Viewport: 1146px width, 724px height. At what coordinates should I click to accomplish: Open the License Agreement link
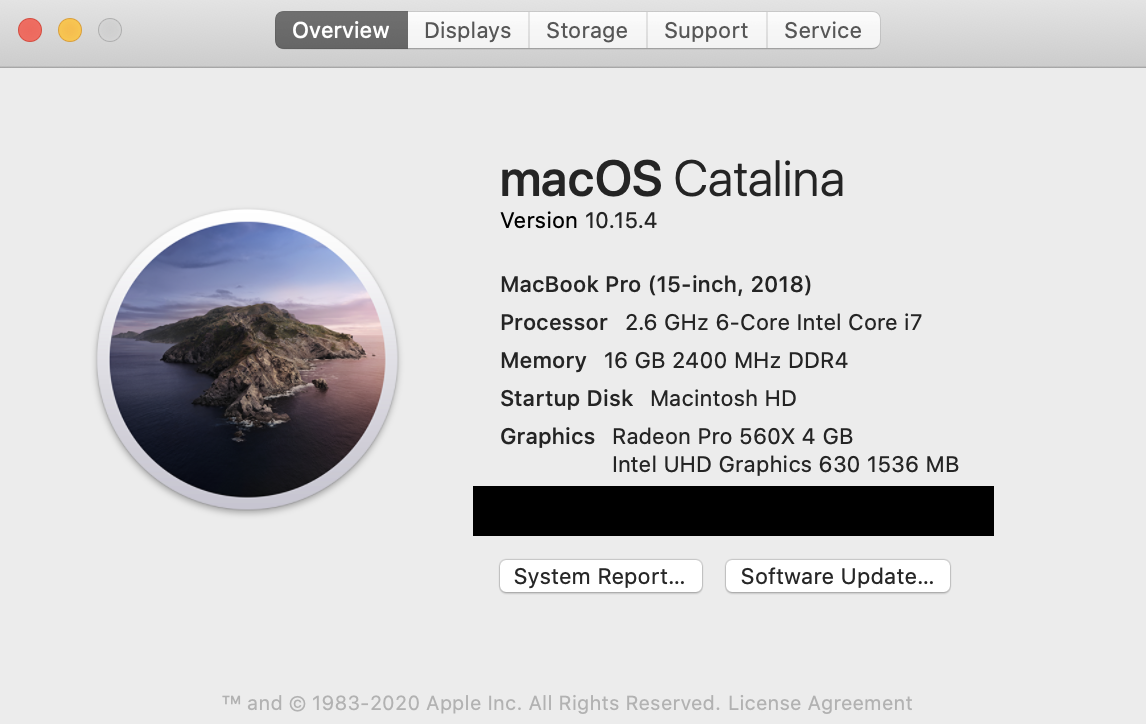820,703
